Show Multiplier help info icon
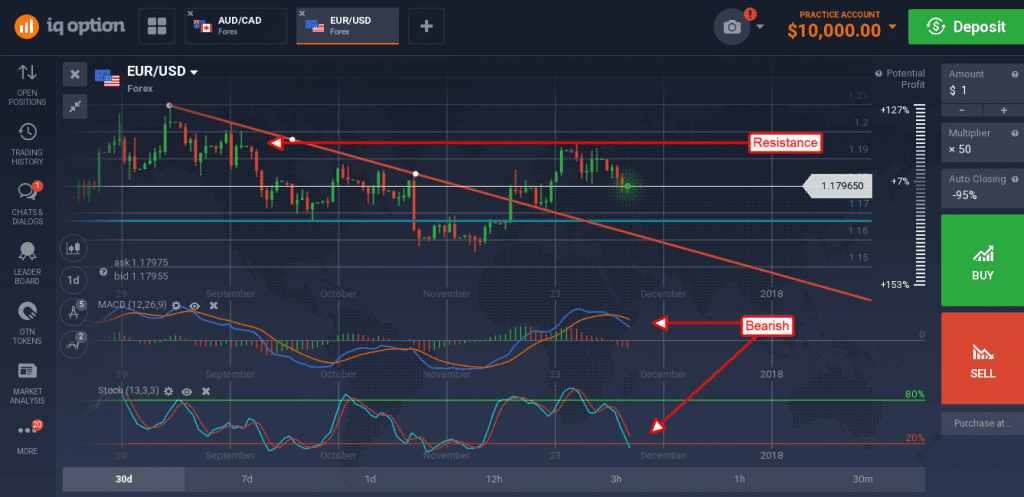 (x=1014, y=133)
